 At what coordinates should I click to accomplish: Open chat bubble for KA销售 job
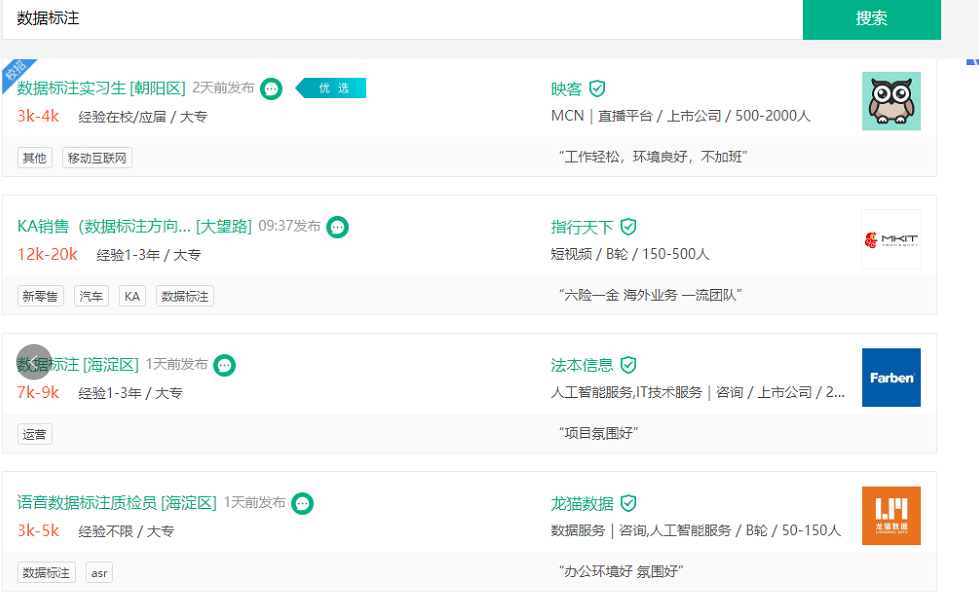338,227
